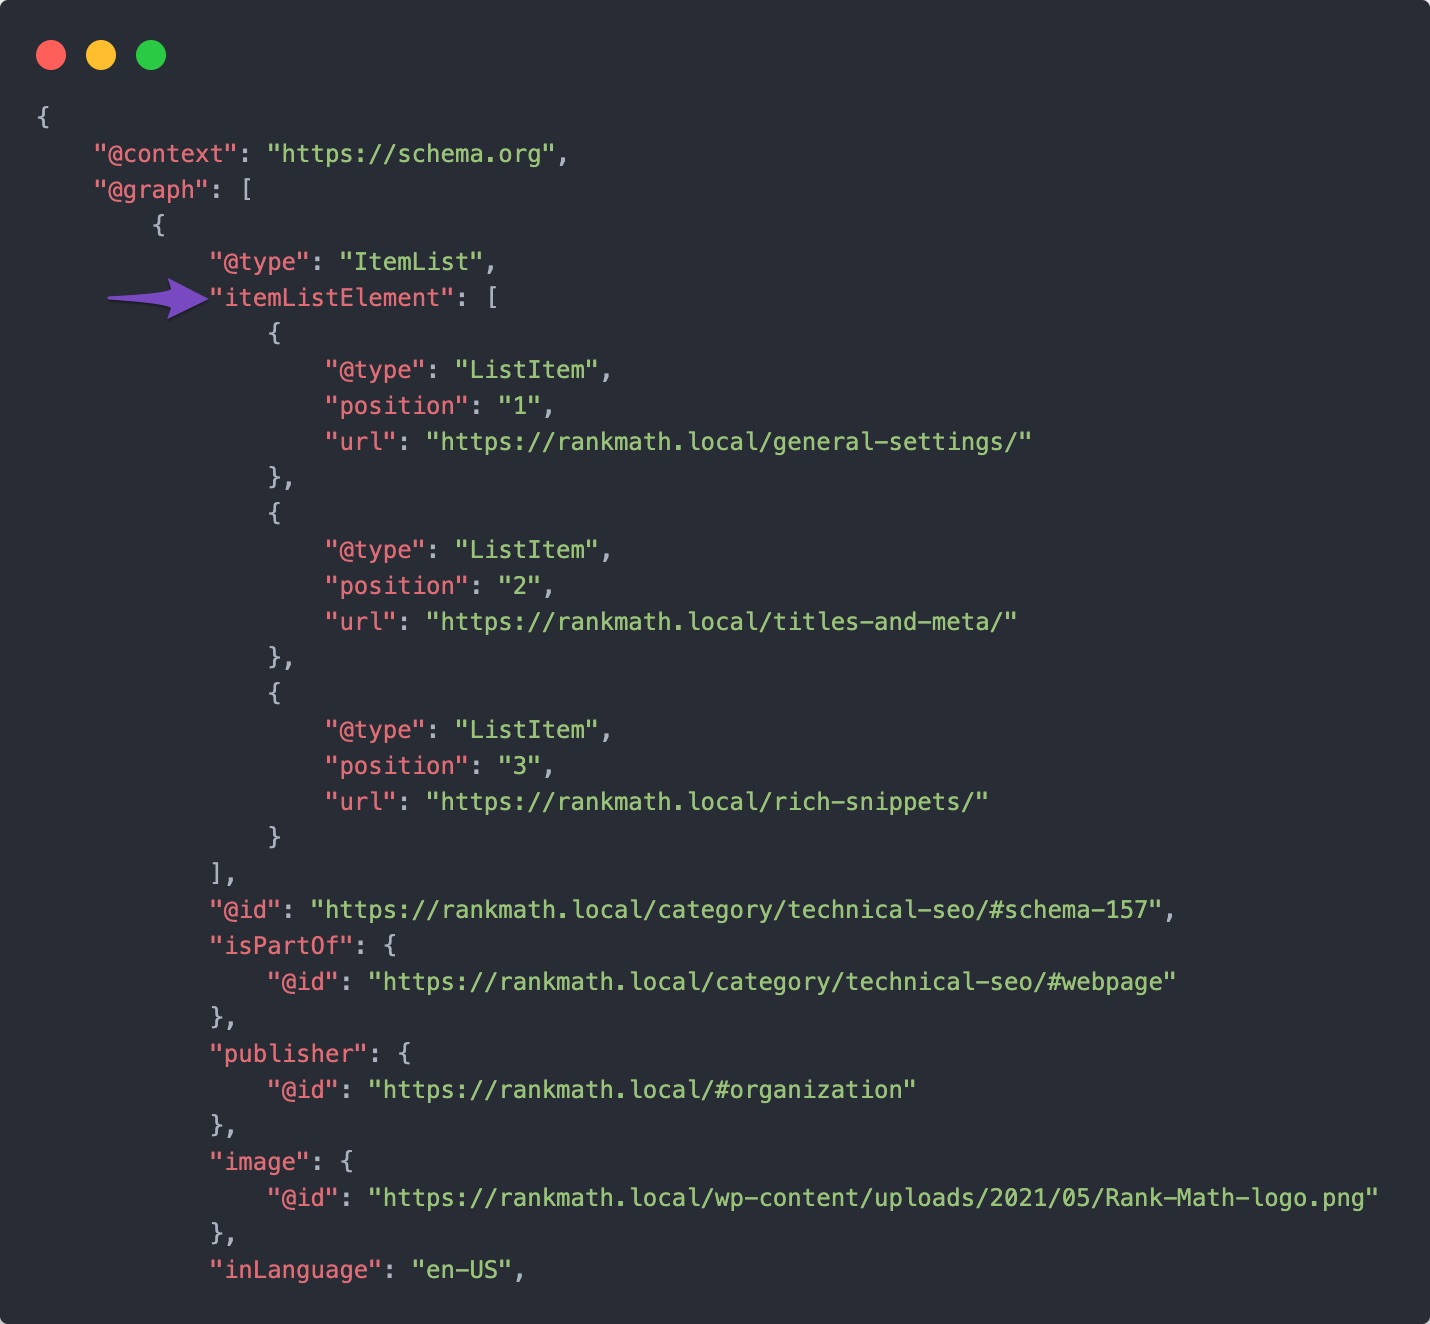Click the titles-and-meta URL string
Screen dimensions: 1430x1324
722,622
